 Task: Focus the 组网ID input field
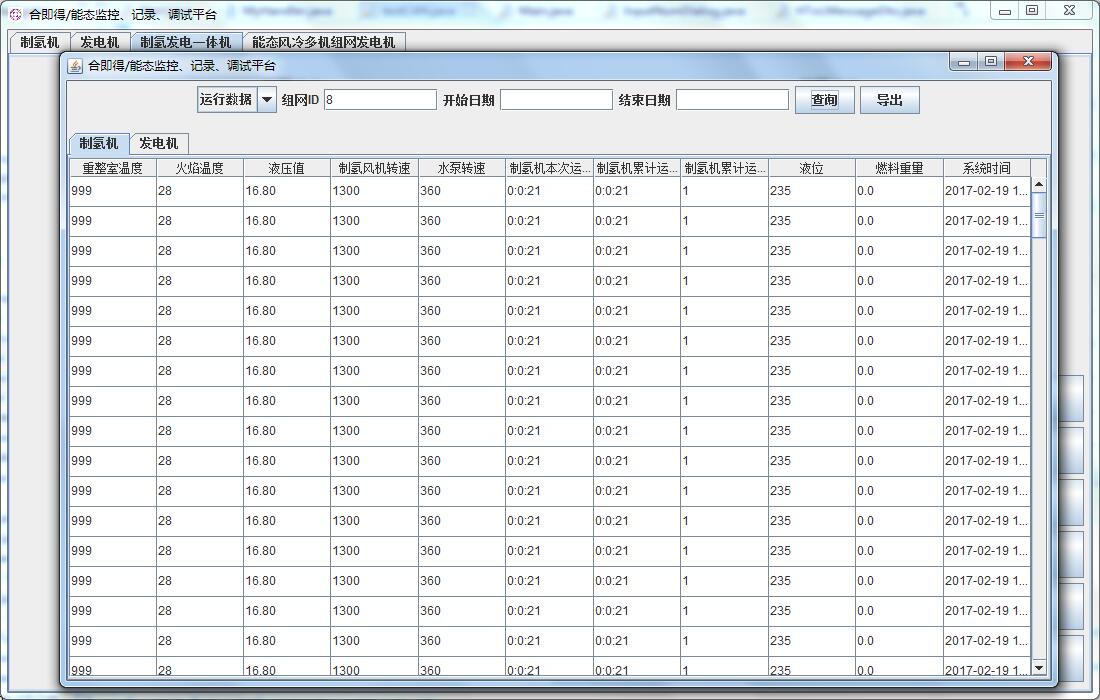pyautogui.click(x=380, y=100)
